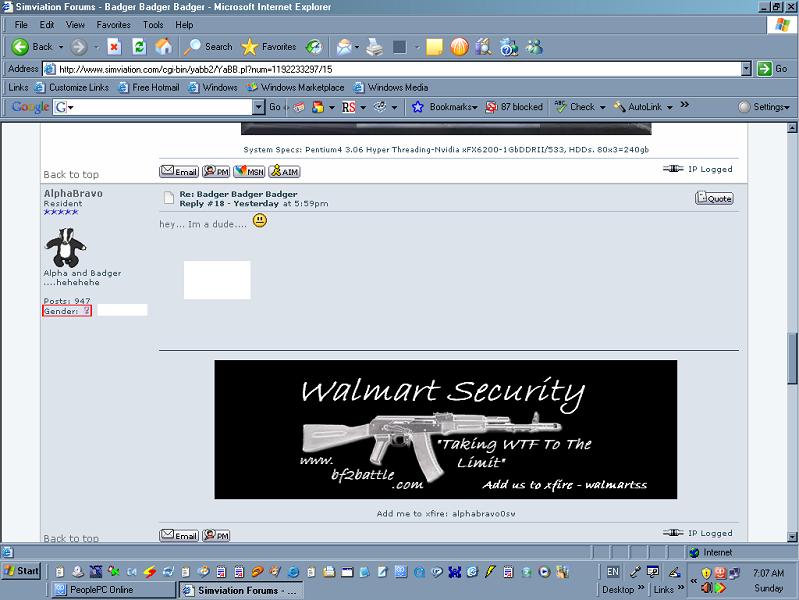The width and height of the screenshot is (799, 600).
Task: Click the vertical scrollbar thumb
Action: (792, 358)
